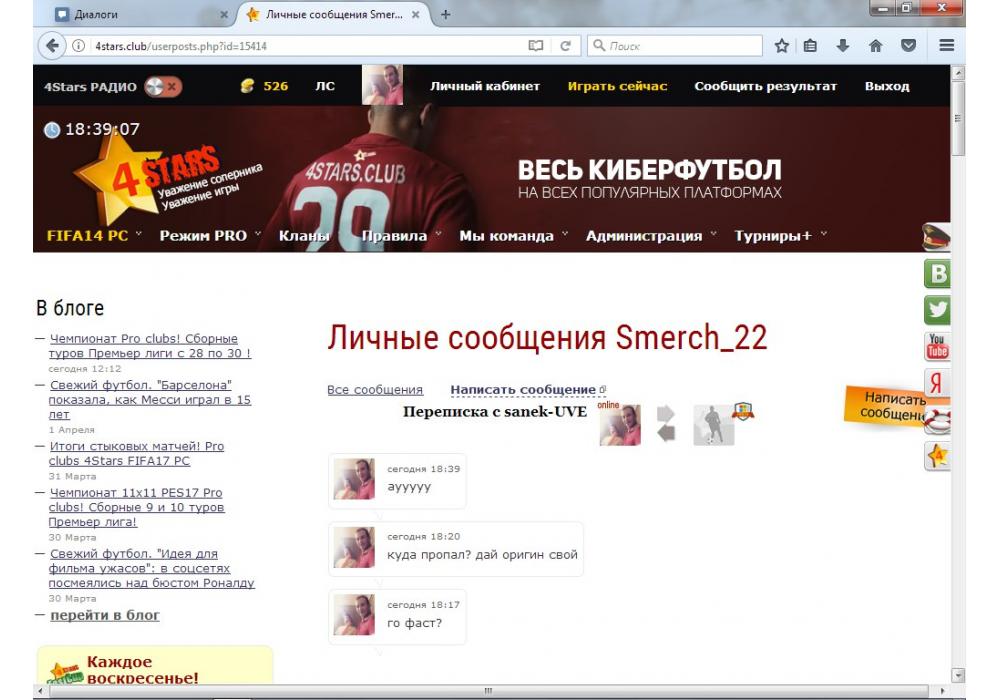The image size is (1000, 700).
Task: Click the orange Написать сообщение banner
Action: (x=885, y=406)
